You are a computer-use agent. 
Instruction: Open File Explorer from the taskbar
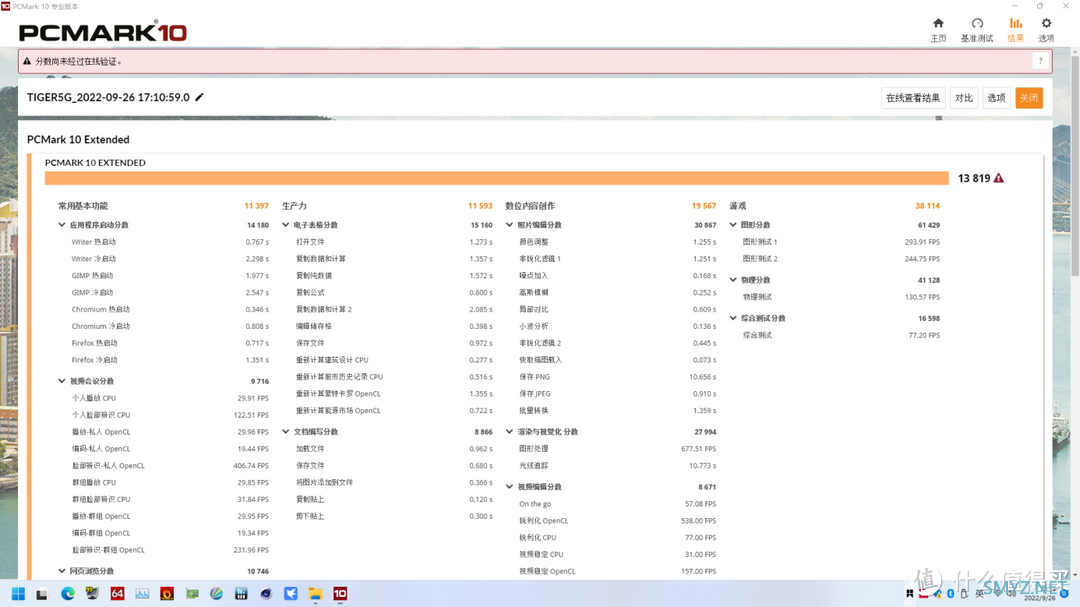point(315,594)
